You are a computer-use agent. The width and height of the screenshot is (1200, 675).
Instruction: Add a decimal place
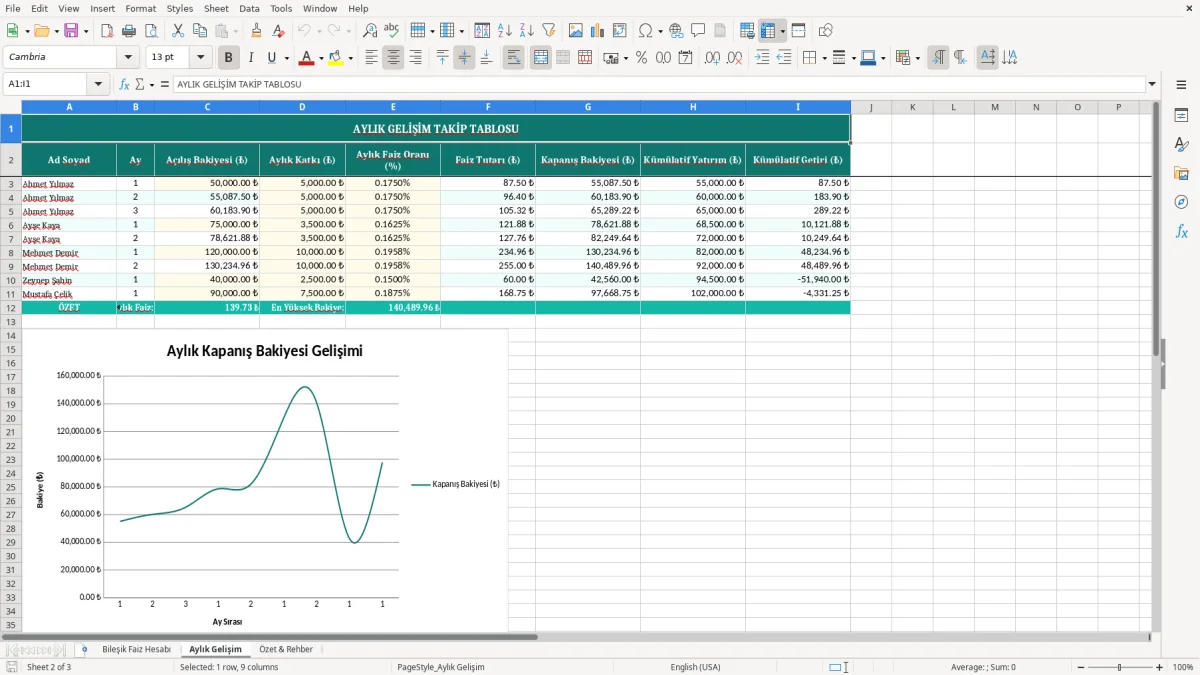[712, 58]
